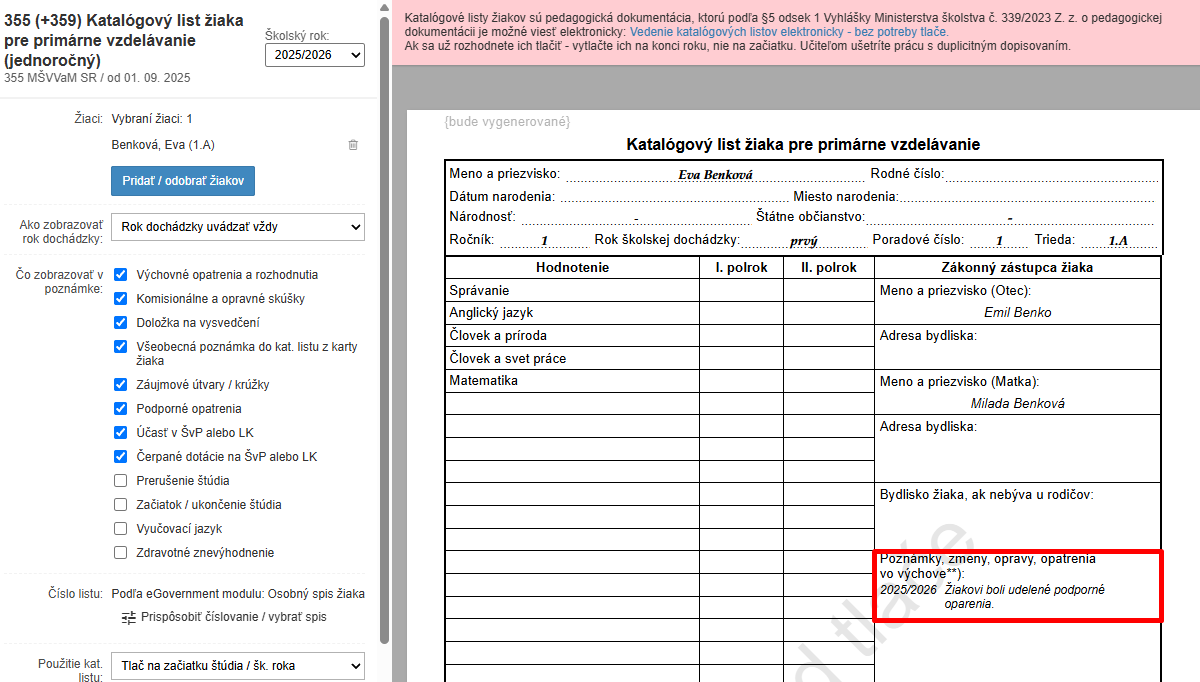Toggle Čerpané dotácie na ŠvP alebo LK
Screen dimensions: 1200x682
click(x=120, y=456)
